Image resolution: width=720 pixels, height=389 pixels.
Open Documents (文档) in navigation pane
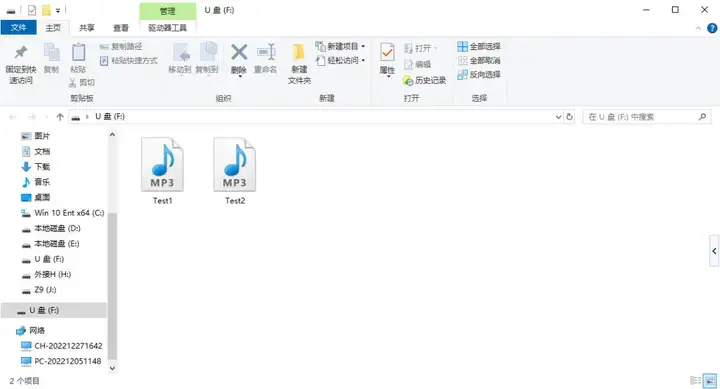click(x=36, y=151)
